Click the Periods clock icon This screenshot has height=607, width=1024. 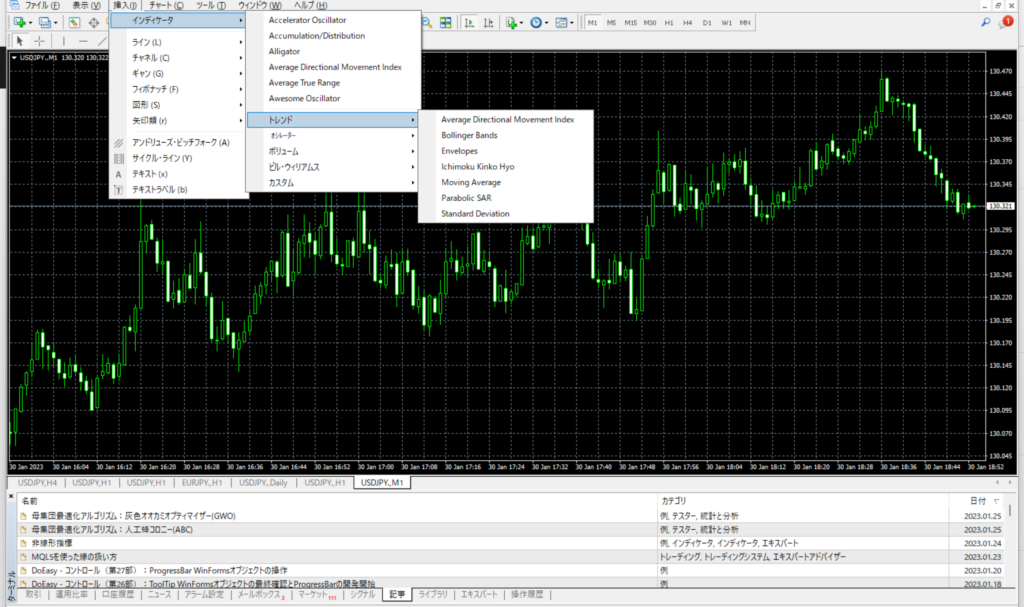(536, 22)
